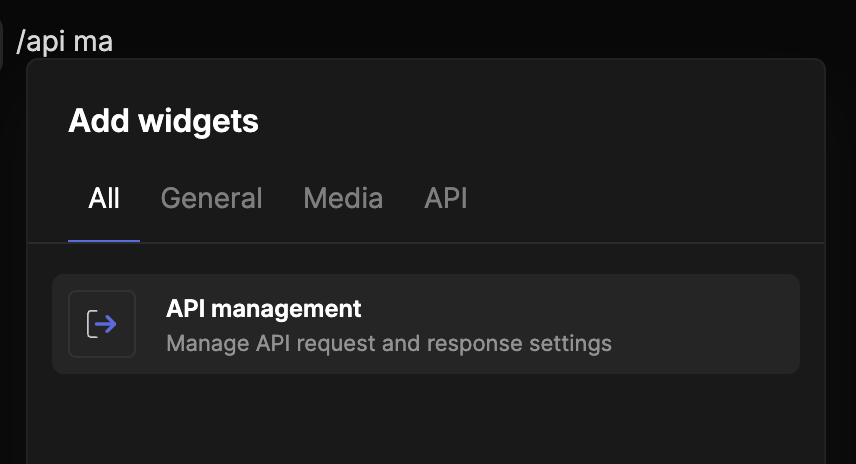This screenshot has height=464, width=856.
Task: Click the word "management" in the result title
Action: click(286, 310)
